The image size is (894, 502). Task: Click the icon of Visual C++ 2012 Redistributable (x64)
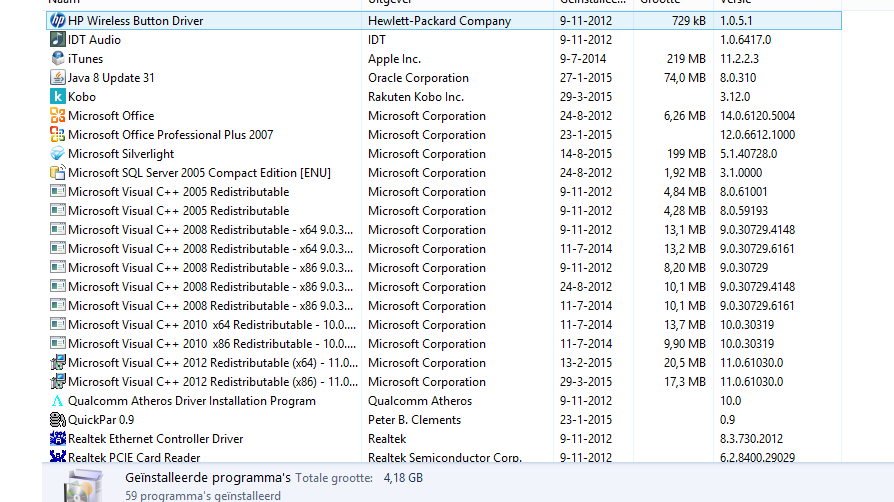[x=58, y=363]
